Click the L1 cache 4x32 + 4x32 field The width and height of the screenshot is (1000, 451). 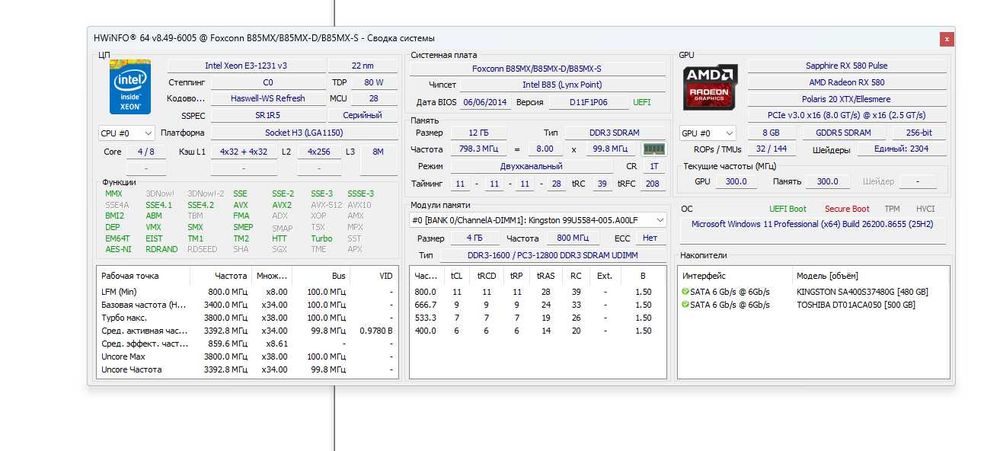[x=244, y=152]
